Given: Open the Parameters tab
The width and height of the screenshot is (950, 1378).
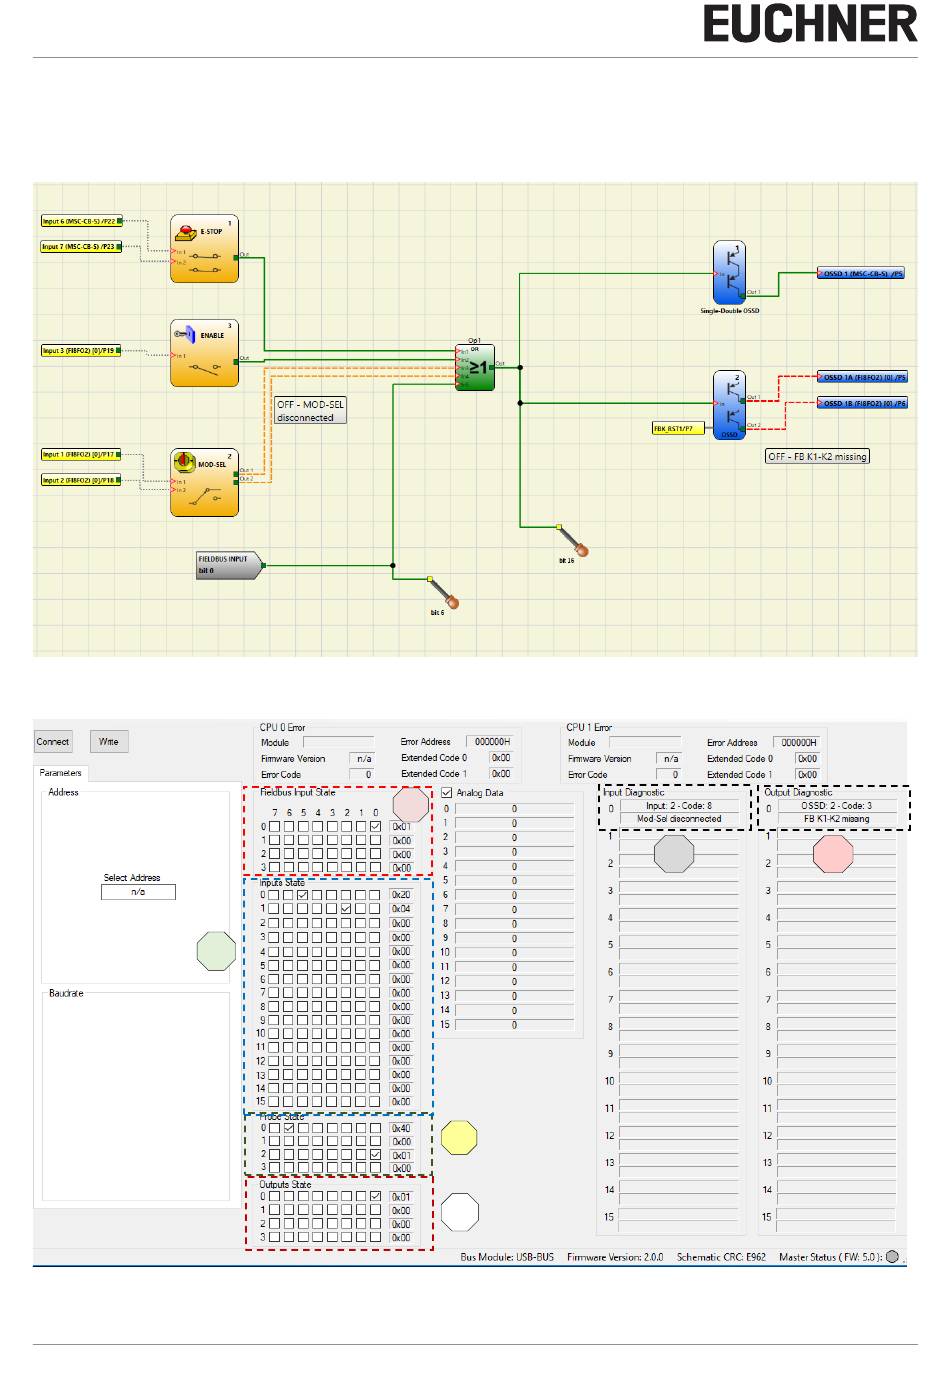Looking at the screenshot, I should click(x=61, y=773).
